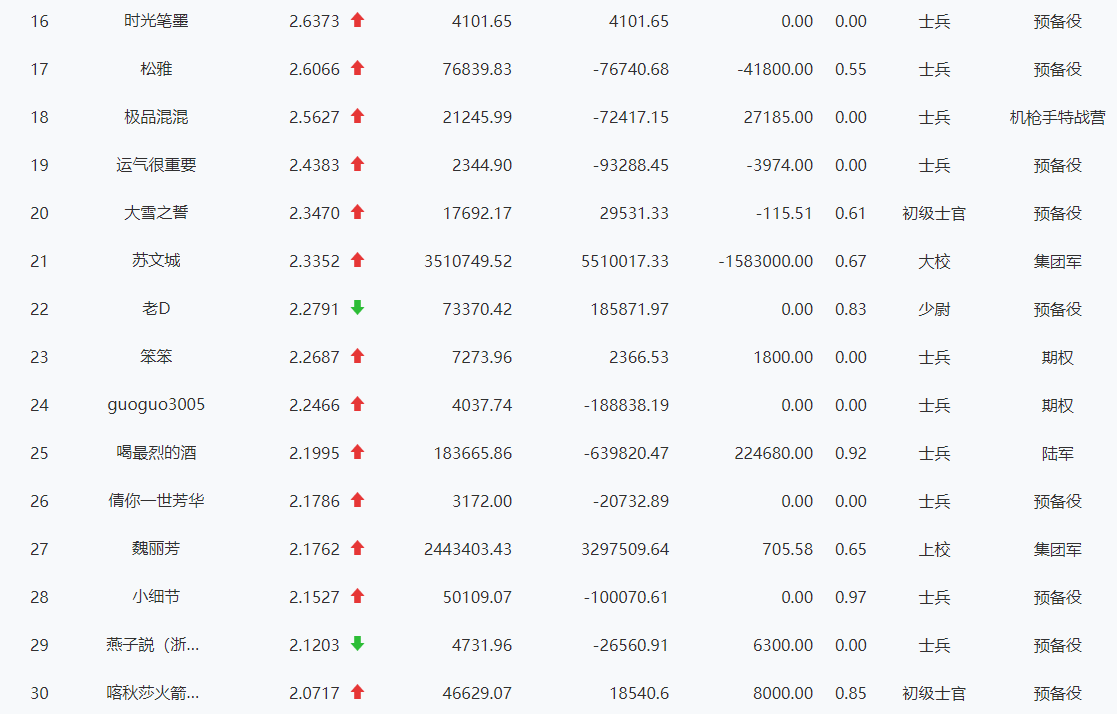Click the green down arrow for 老D
Image resolution: width=1117 pixels, height=714 pixels.
pyautogui.click(x=358, y=308)
